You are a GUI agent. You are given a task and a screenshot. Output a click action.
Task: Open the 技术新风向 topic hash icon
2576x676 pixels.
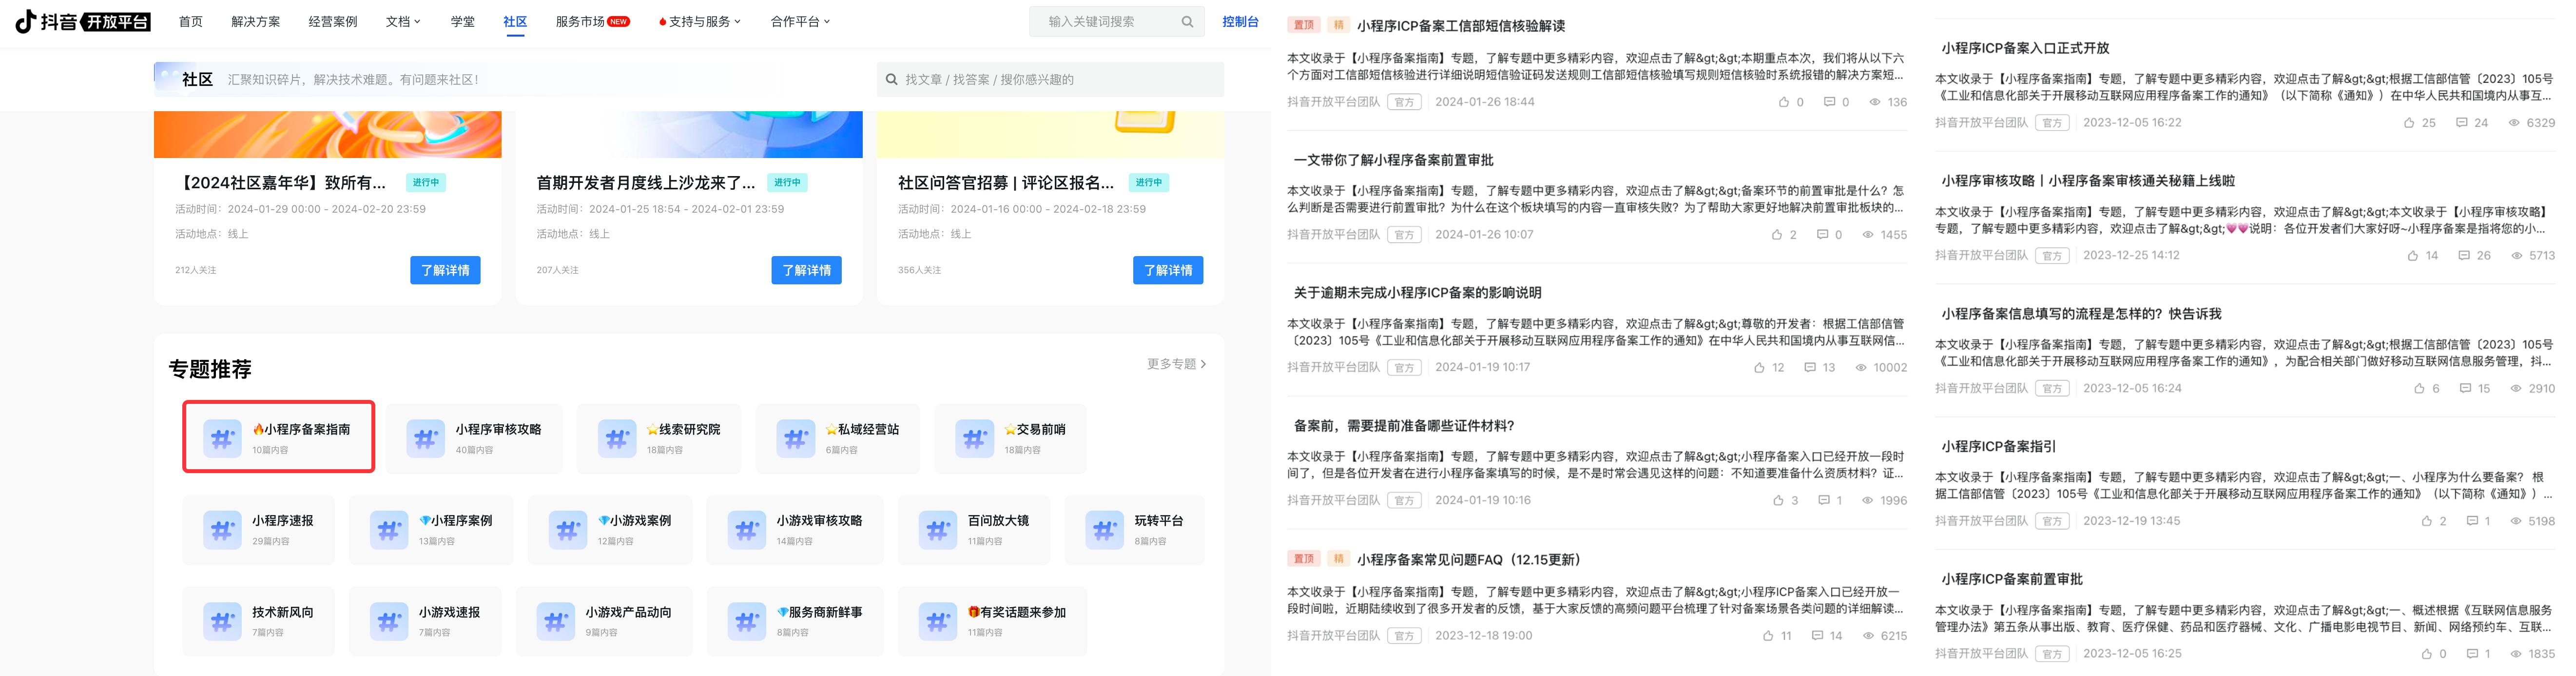click(x=222, y=621)
